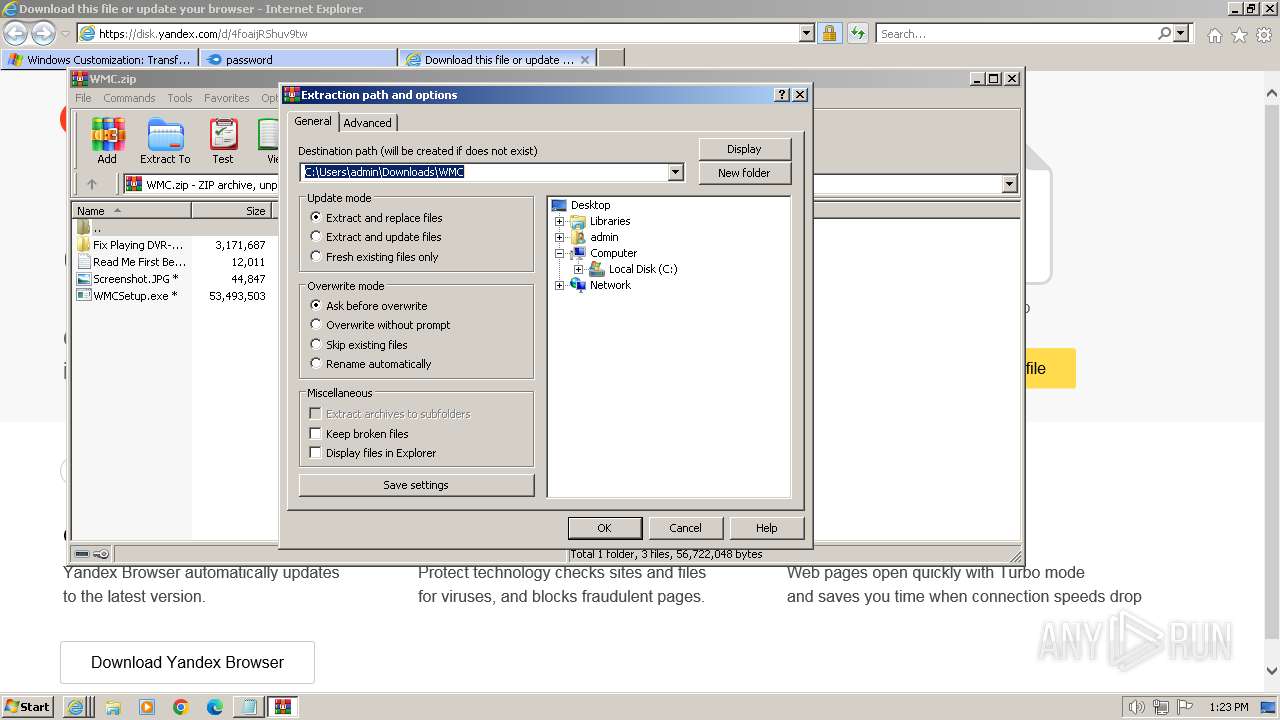Expand the Network tree node

pos(560,285)
